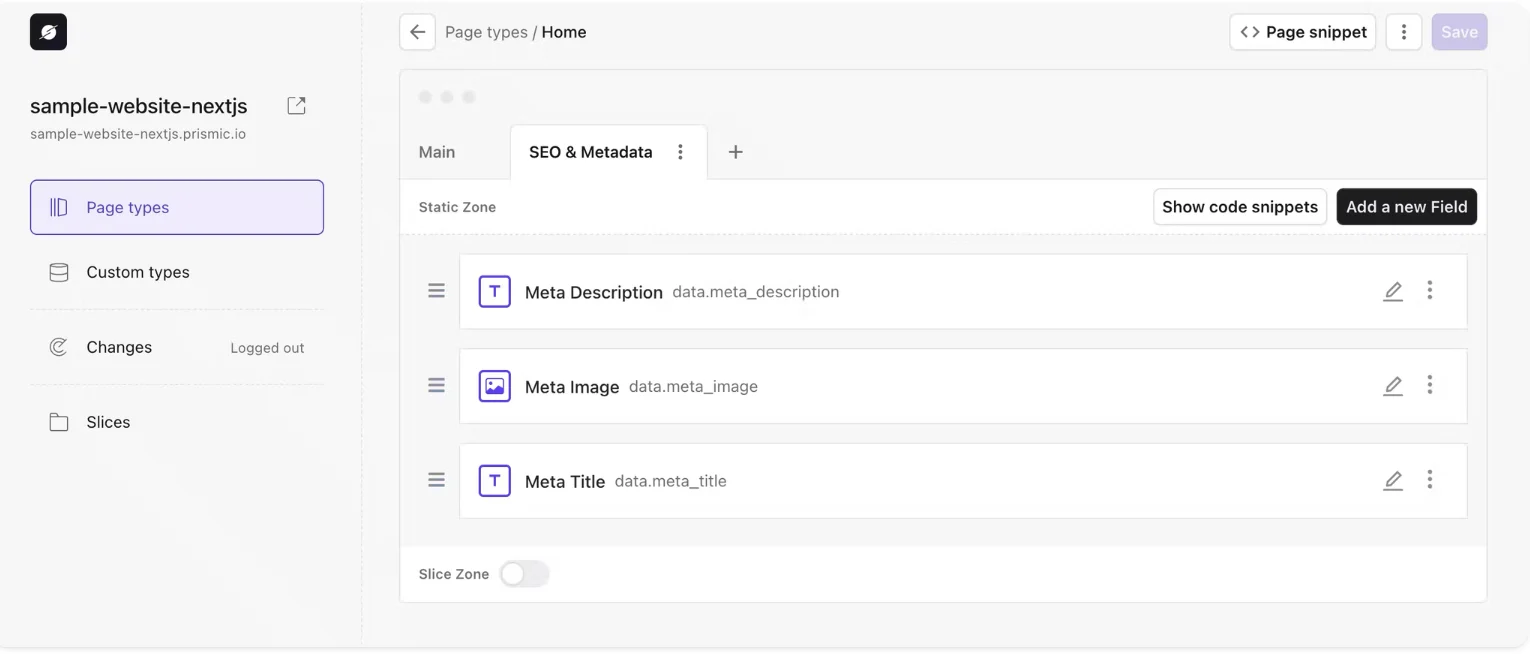Edit Meta Description using its pencil icon

1393,291
